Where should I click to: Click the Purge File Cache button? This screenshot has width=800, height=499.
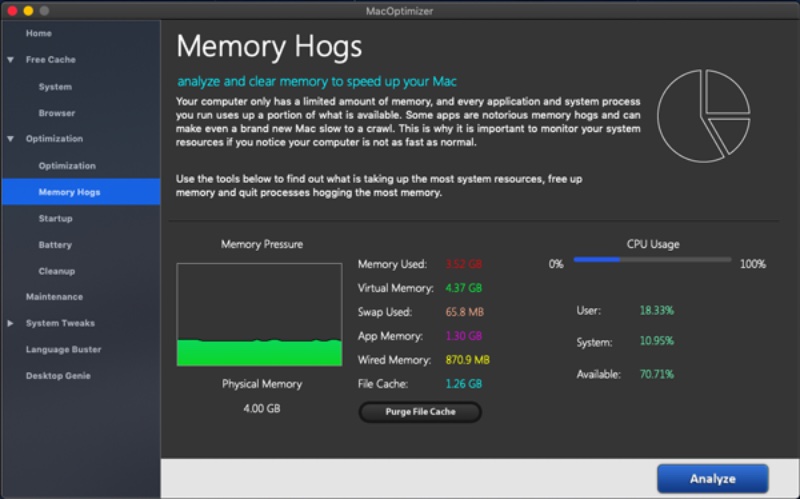coord(420,412)
